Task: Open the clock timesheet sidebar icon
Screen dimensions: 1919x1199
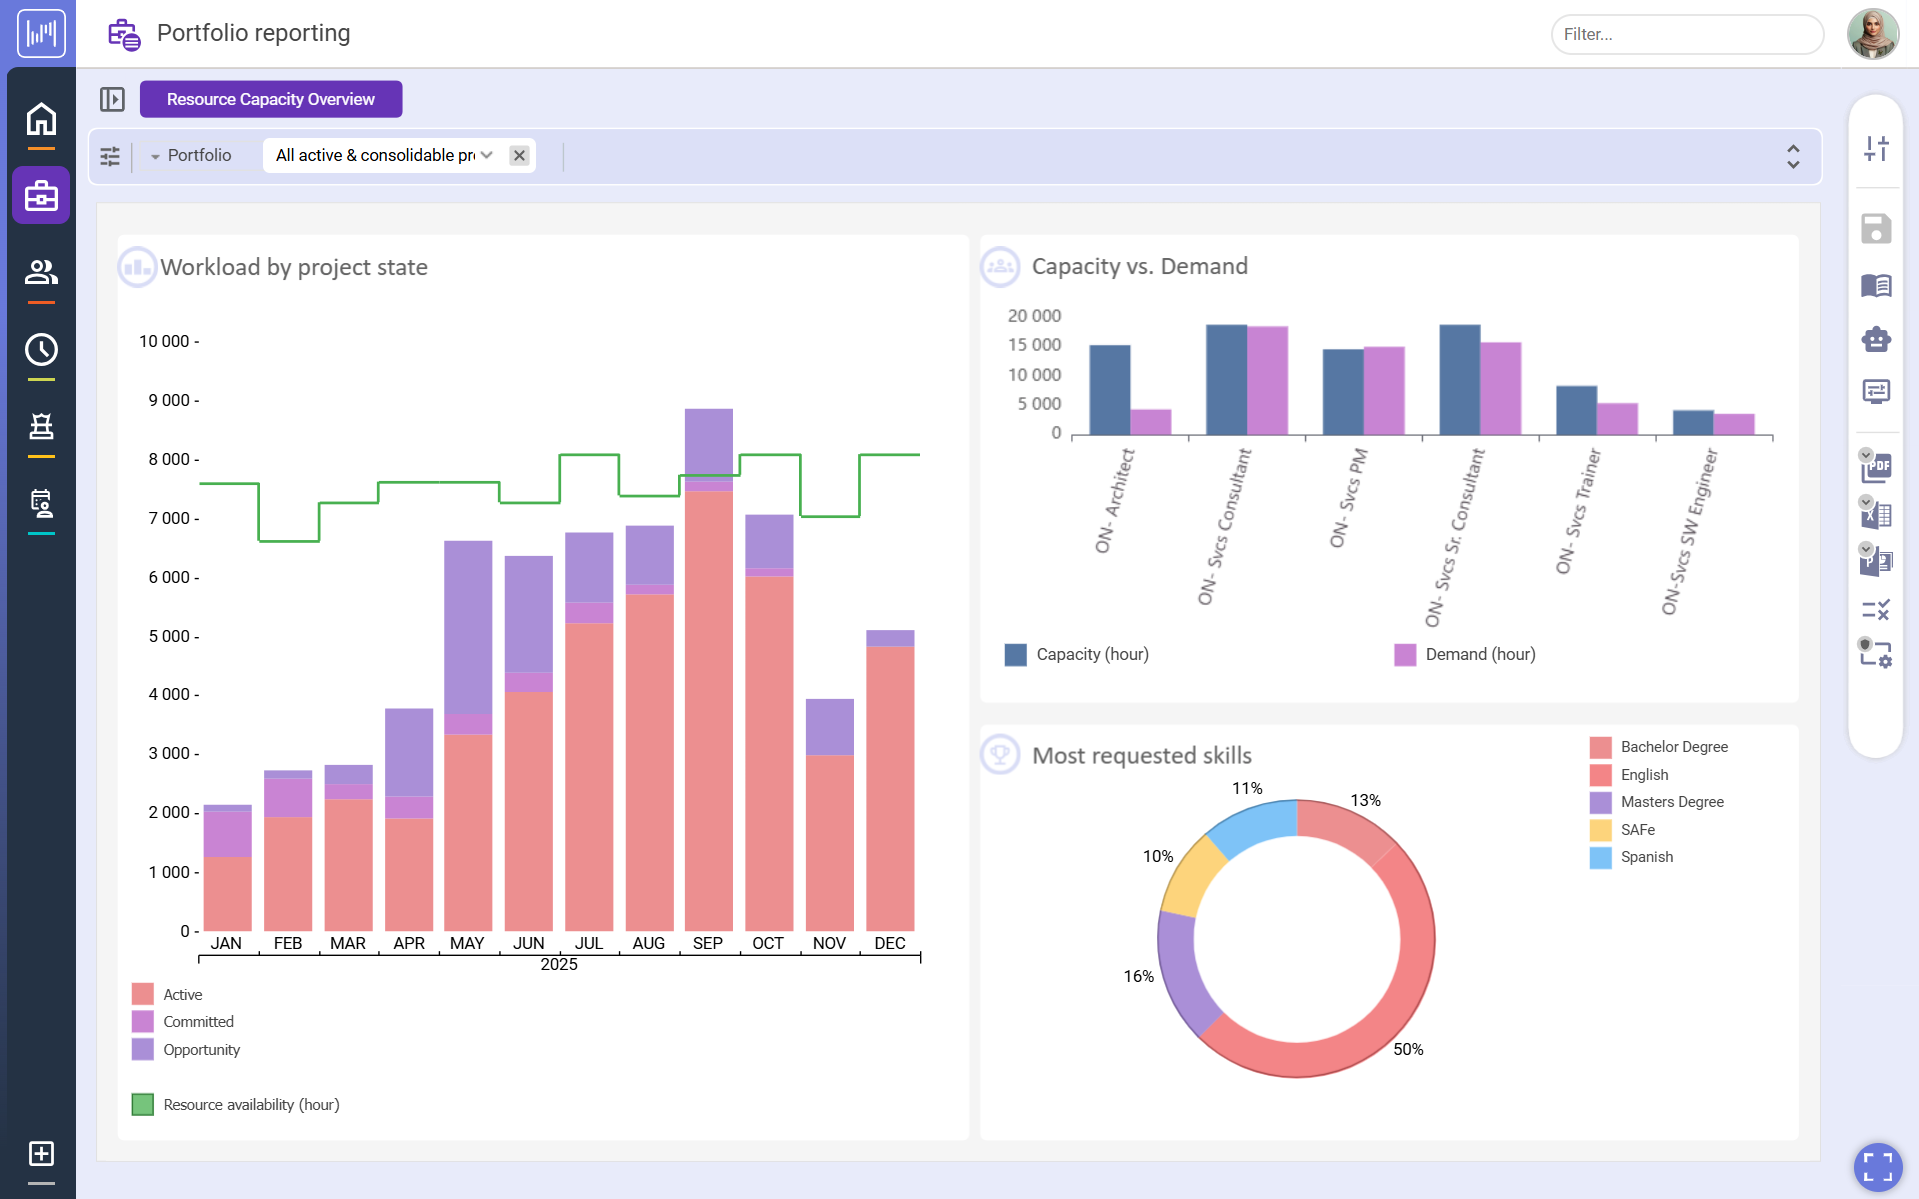Action: click(41, 349)
